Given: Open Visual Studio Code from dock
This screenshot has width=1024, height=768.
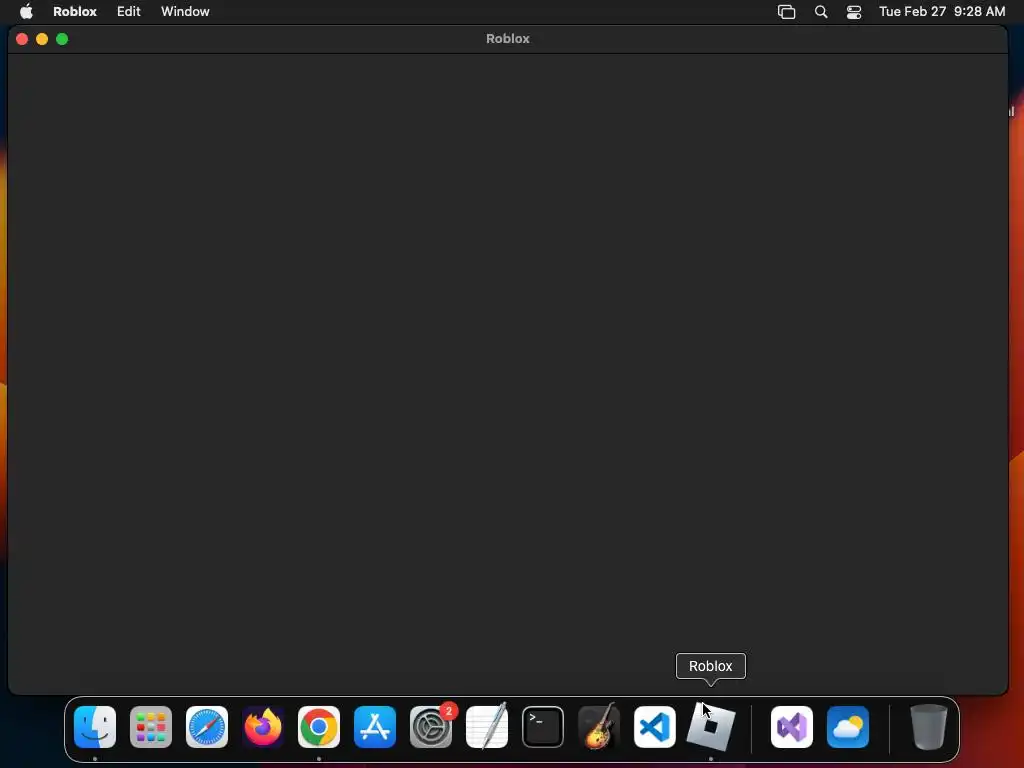Looking at the screenshot, I should pos(655,727).
